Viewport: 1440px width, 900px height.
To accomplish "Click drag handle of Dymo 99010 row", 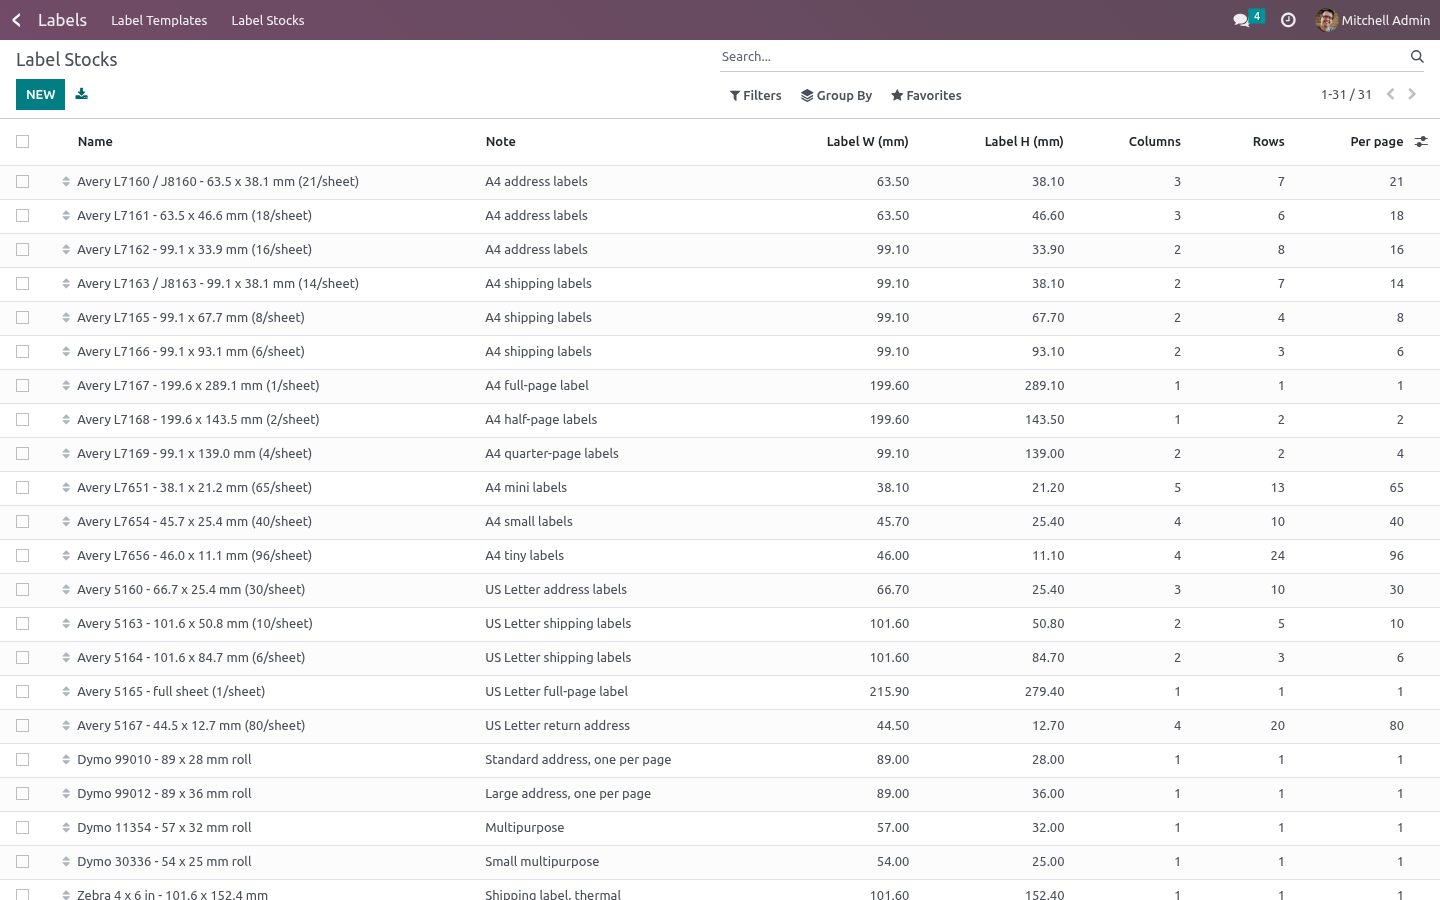I will [x=66, y=760].
